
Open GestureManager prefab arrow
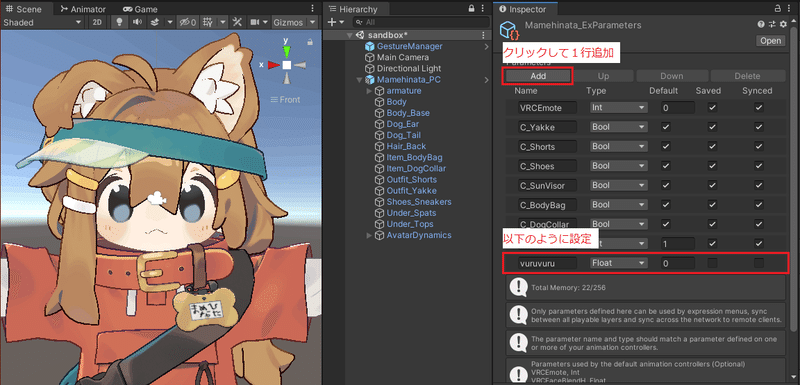tap(487, 46)
